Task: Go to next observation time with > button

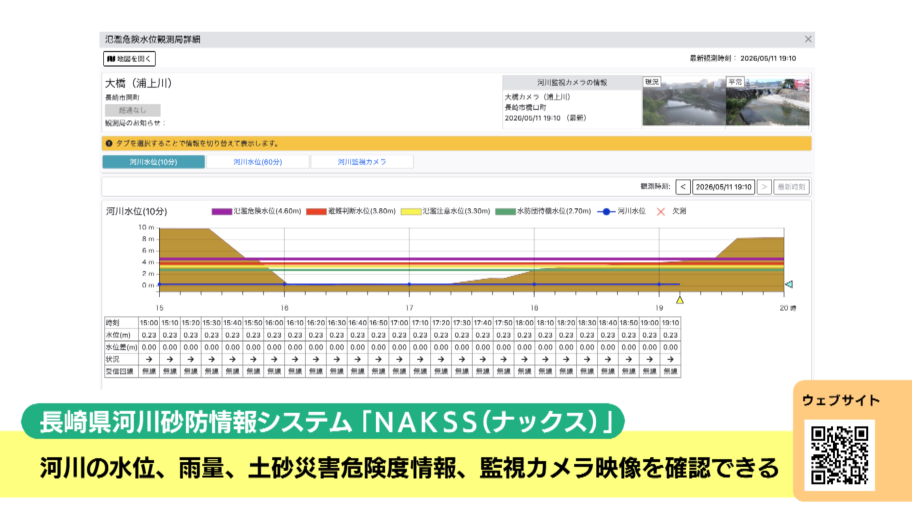Action: pyautogui.click(x=764, y=187)
